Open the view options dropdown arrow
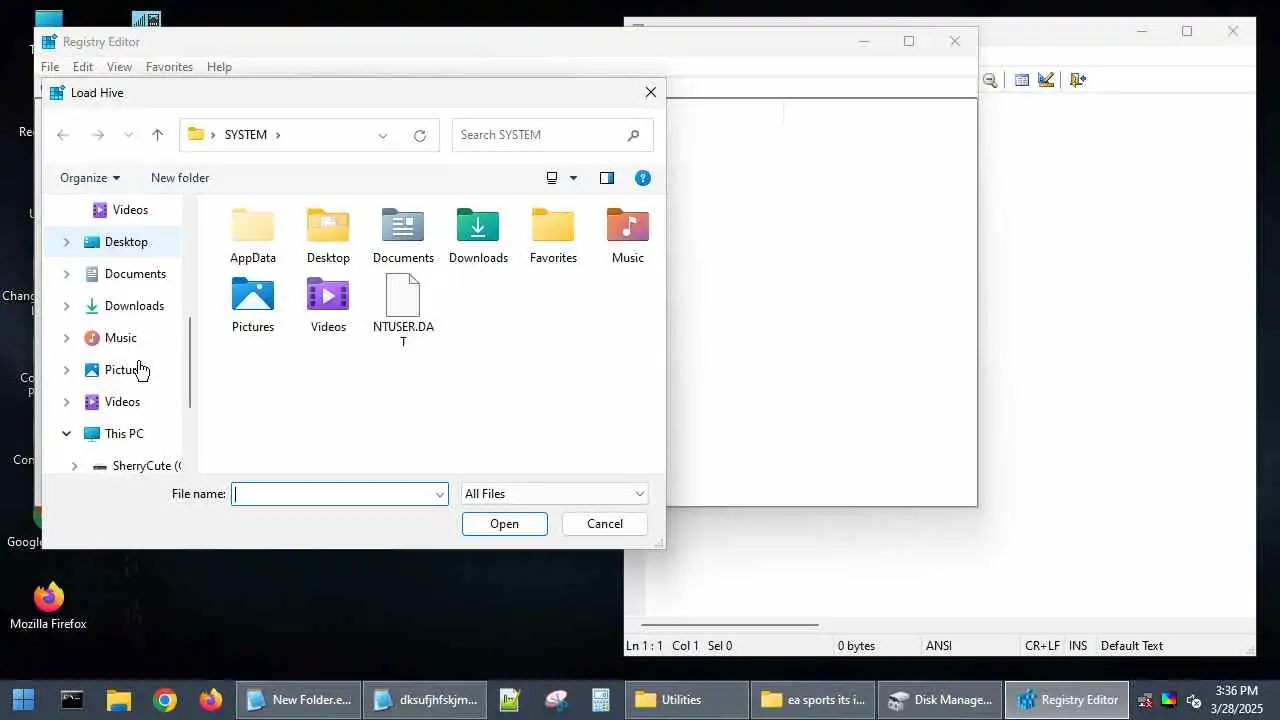The height and width of the screenshot is (720, 1280). 573,178
